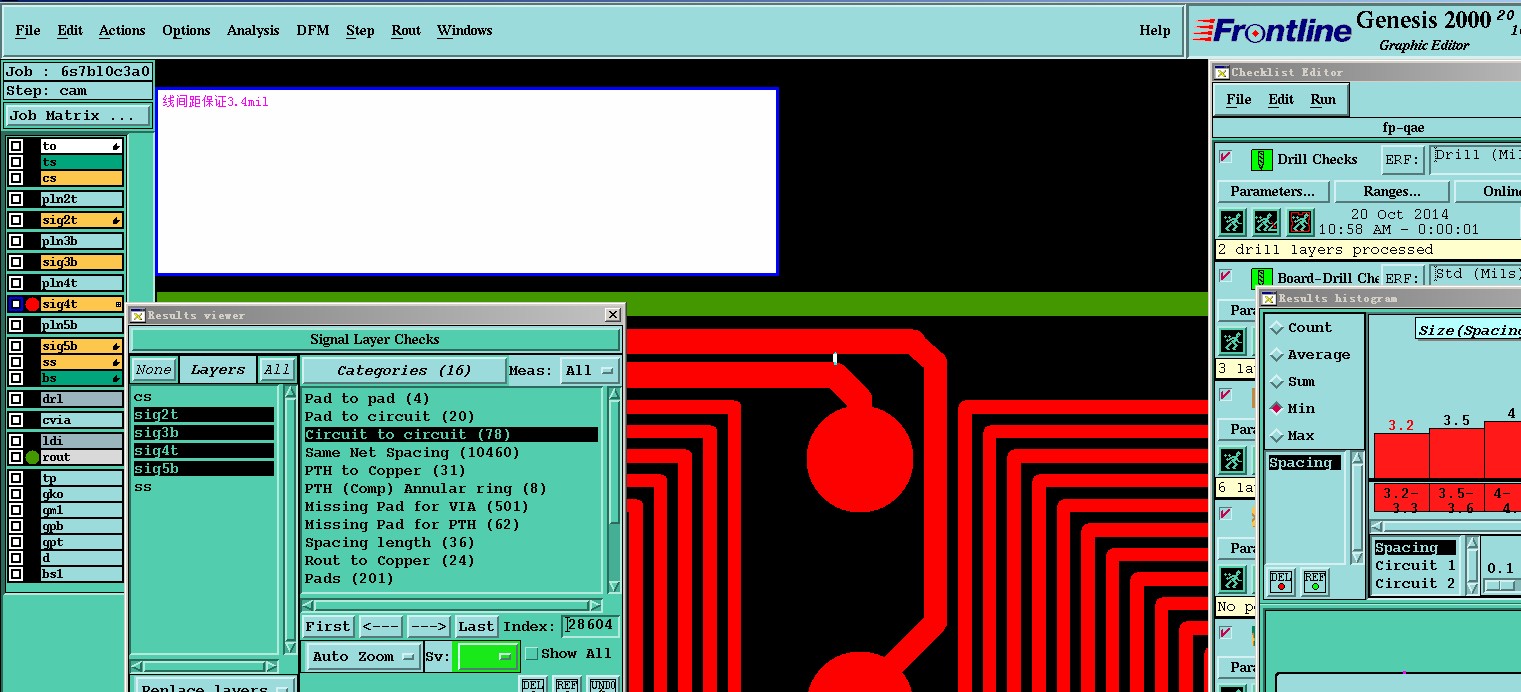
Task: Open the Meas: All dropdown
Action: [589, 371]
